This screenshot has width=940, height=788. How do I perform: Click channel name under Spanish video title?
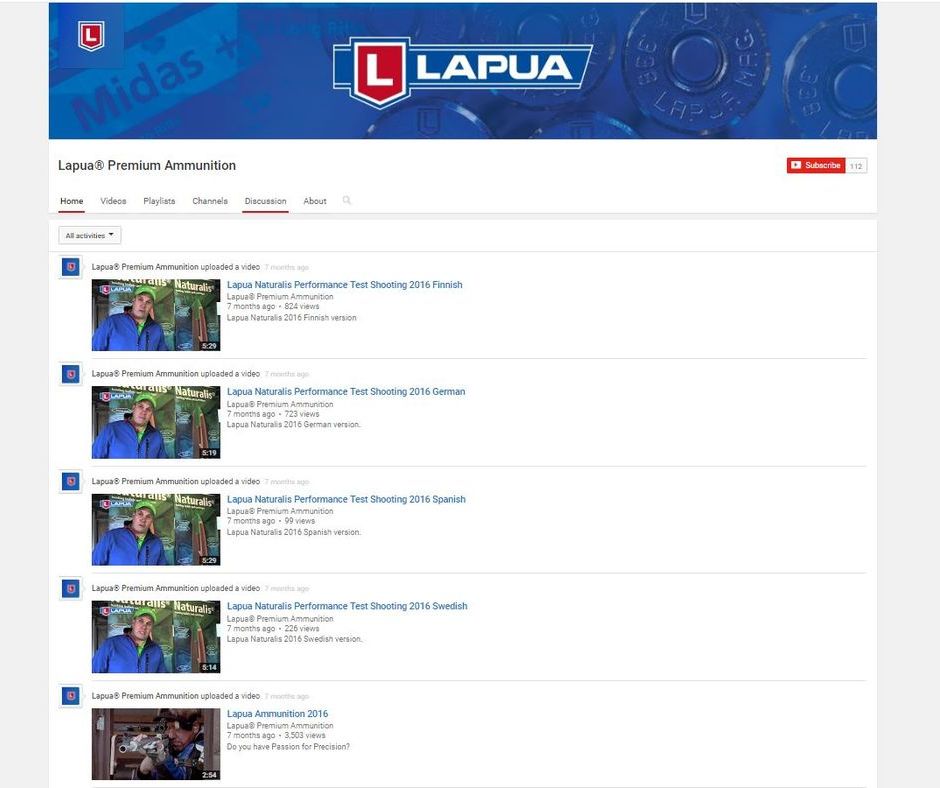[280, 511]
